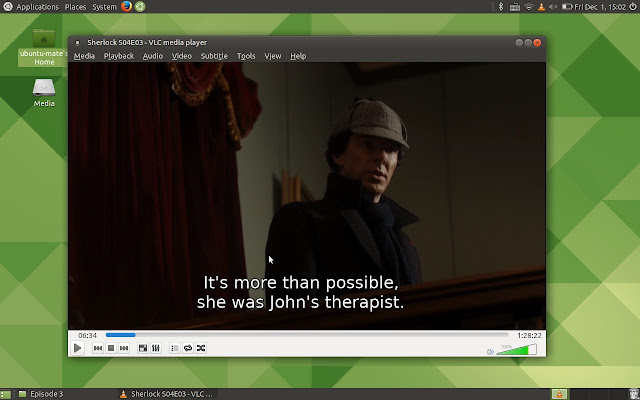Open the keyboard indicator in the tray
This screenshot has width=640, height=400.
point(515,7)
